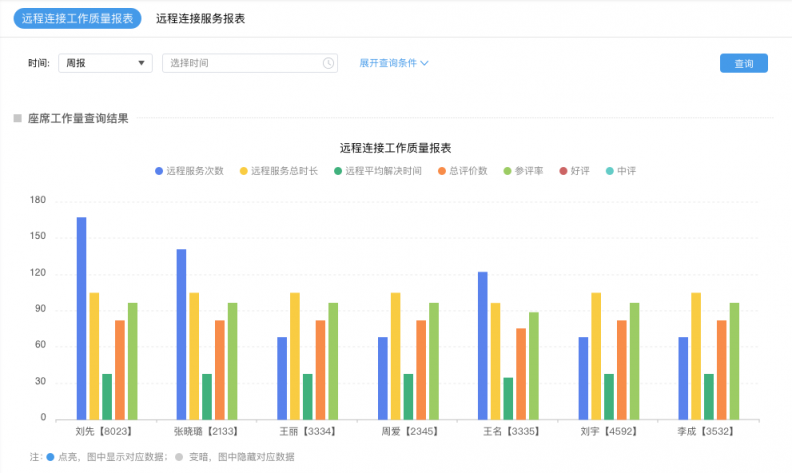Open the 周报 time period dropdown
Image resolution: width=792 pixels, height=473 pixels.
pos(105,63)
